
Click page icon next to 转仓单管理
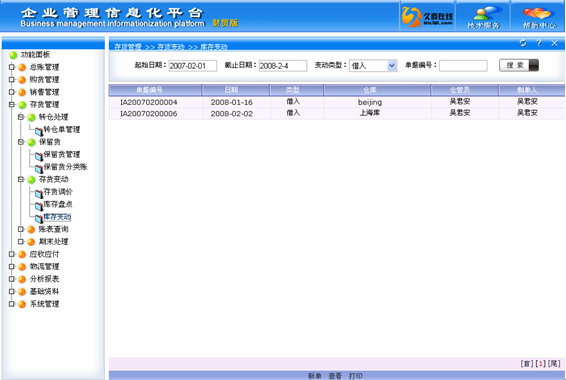click(39, 131)
